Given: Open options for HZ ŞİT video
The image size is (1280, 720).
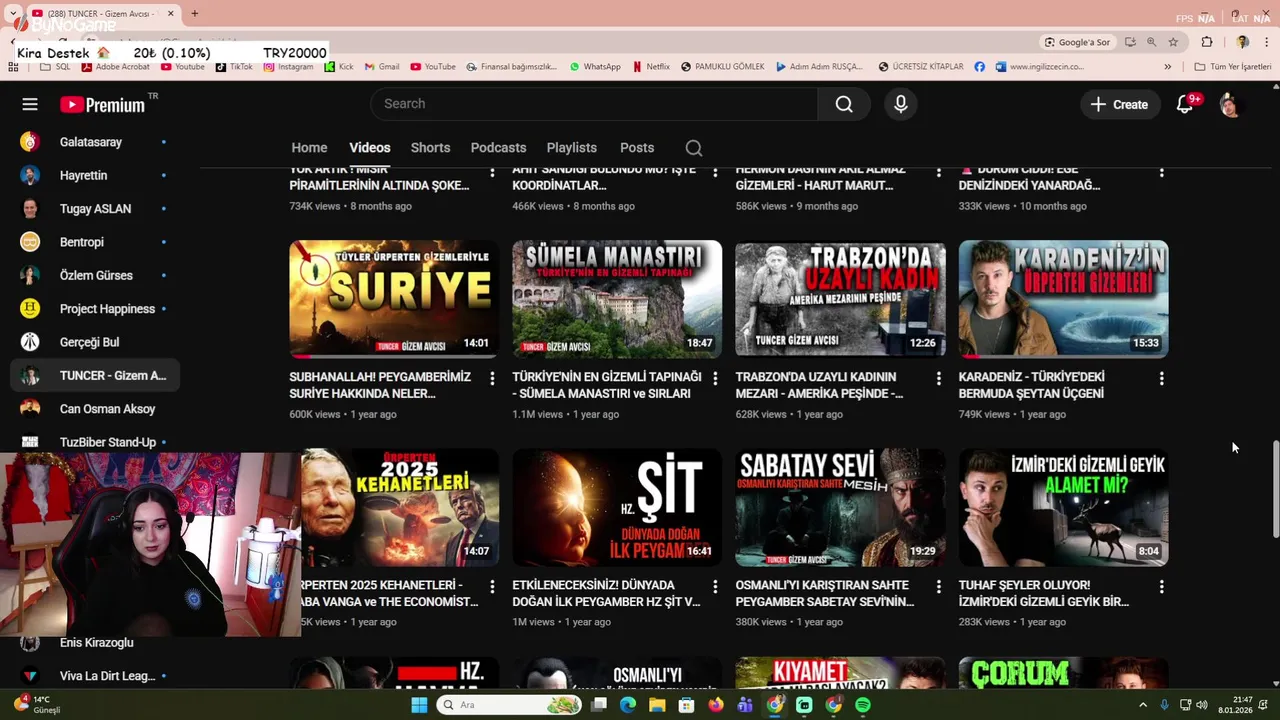Looking at the screenshot, I should point(715,586).
